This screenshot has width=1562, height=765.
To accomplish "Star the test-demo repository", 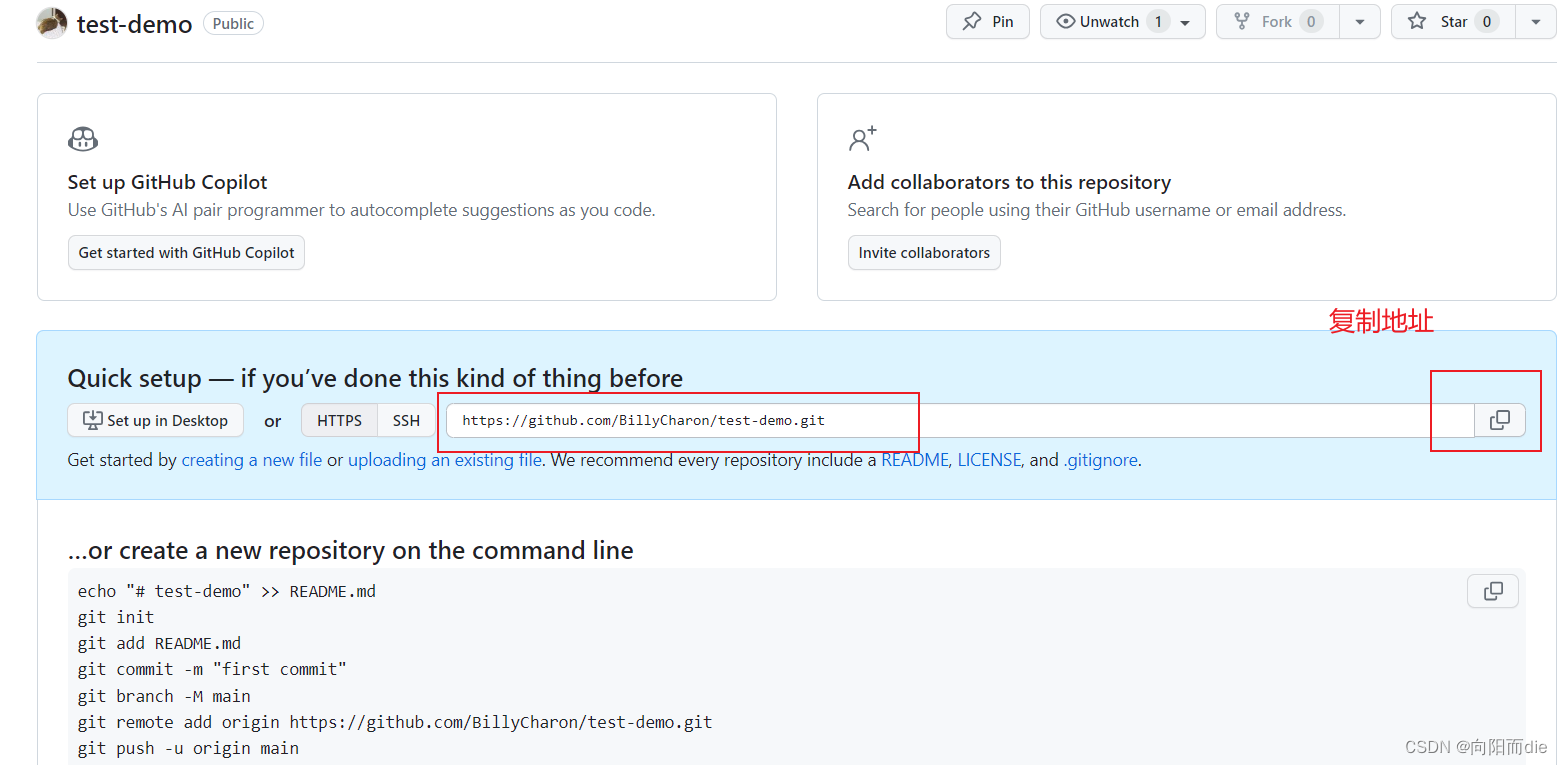I will click(x=1453, y=22).
